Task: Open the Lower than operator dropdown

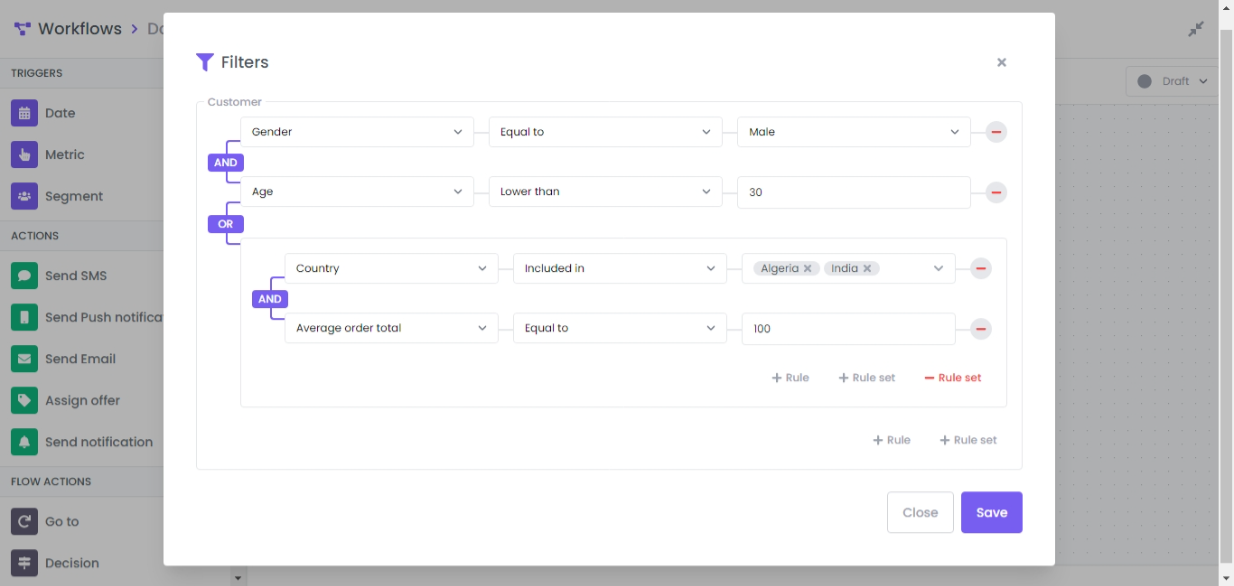Action: pyautogui.click(x=605, y=192)
